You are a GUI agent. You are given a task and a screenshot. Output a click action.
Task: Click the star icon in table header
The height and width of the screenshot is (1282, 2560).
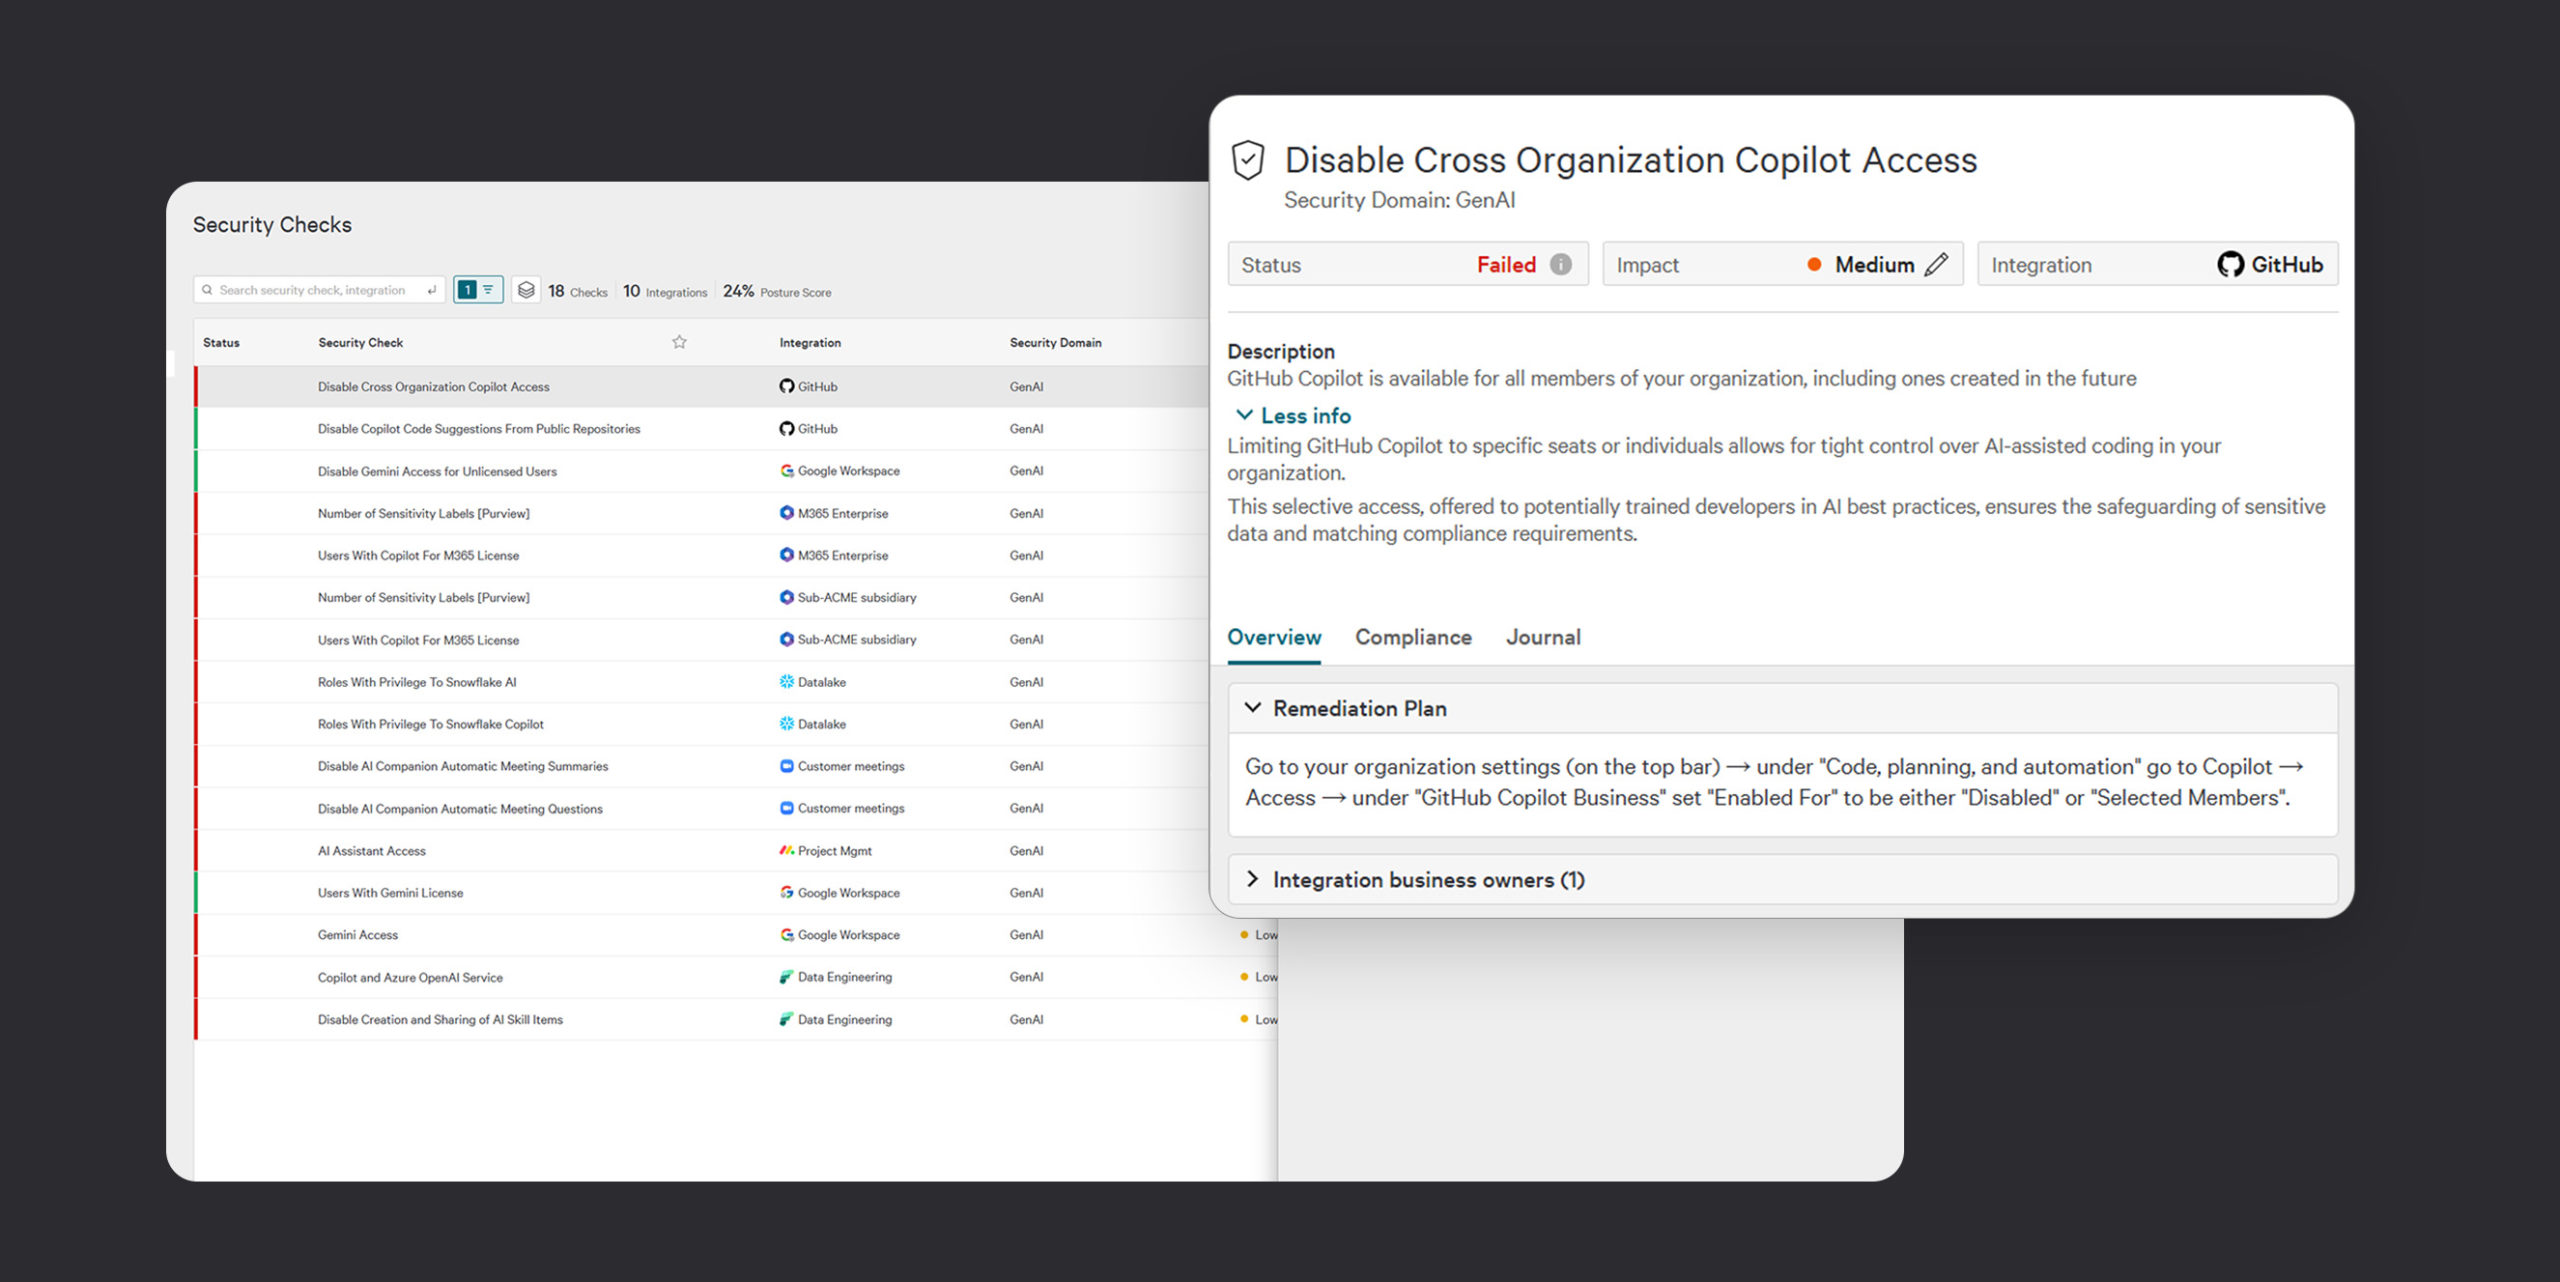[679, 342]
